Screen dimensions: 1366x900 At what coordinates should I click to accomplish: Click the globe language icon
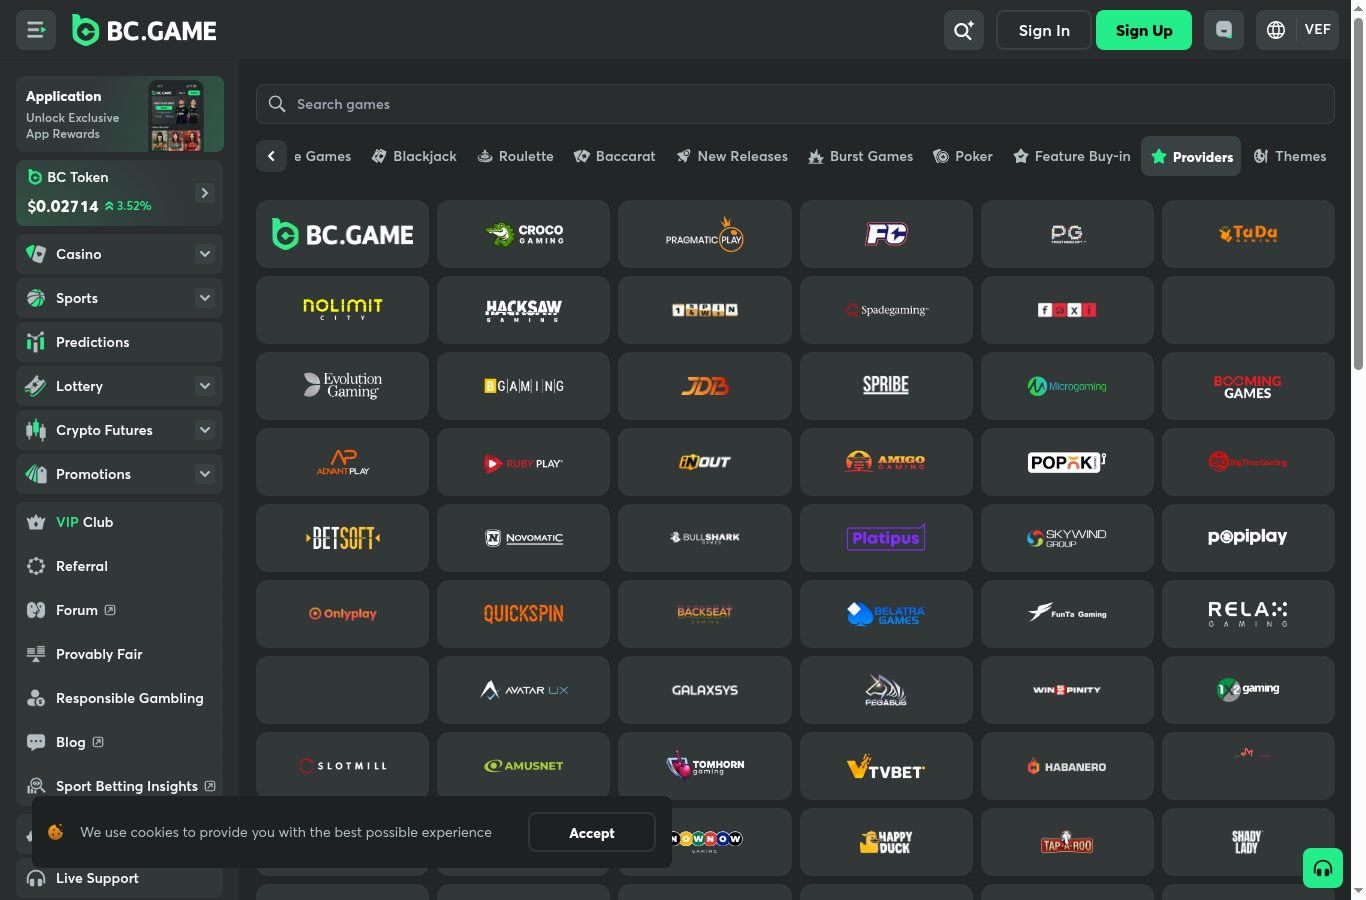(x=1276, y=30)
